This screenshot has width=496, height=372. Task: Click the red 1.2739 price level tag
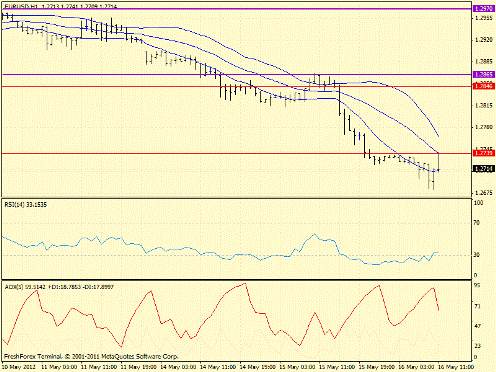point(484,153)
